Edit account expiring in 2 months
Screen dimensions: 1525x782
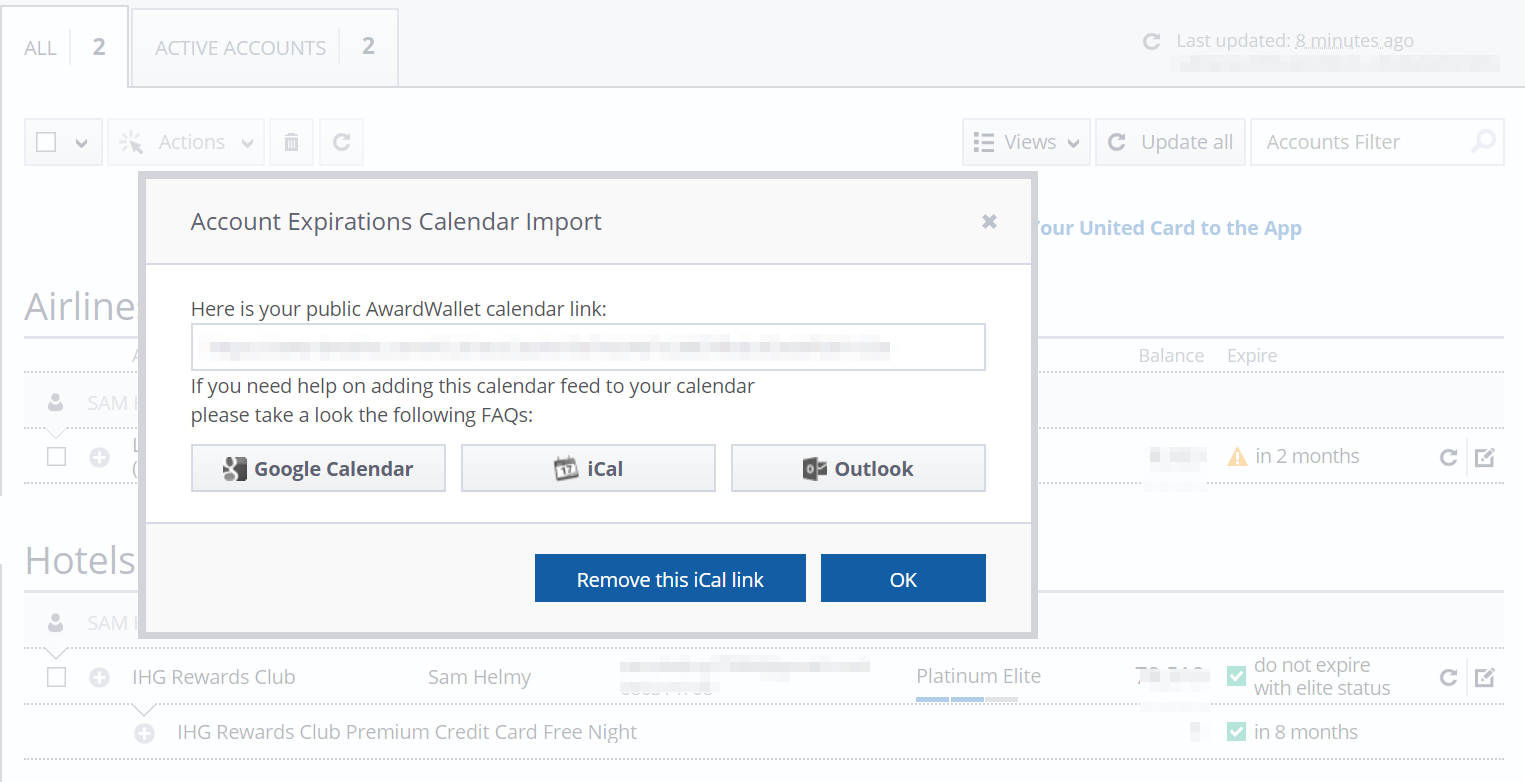click(x=1484, y=457)
